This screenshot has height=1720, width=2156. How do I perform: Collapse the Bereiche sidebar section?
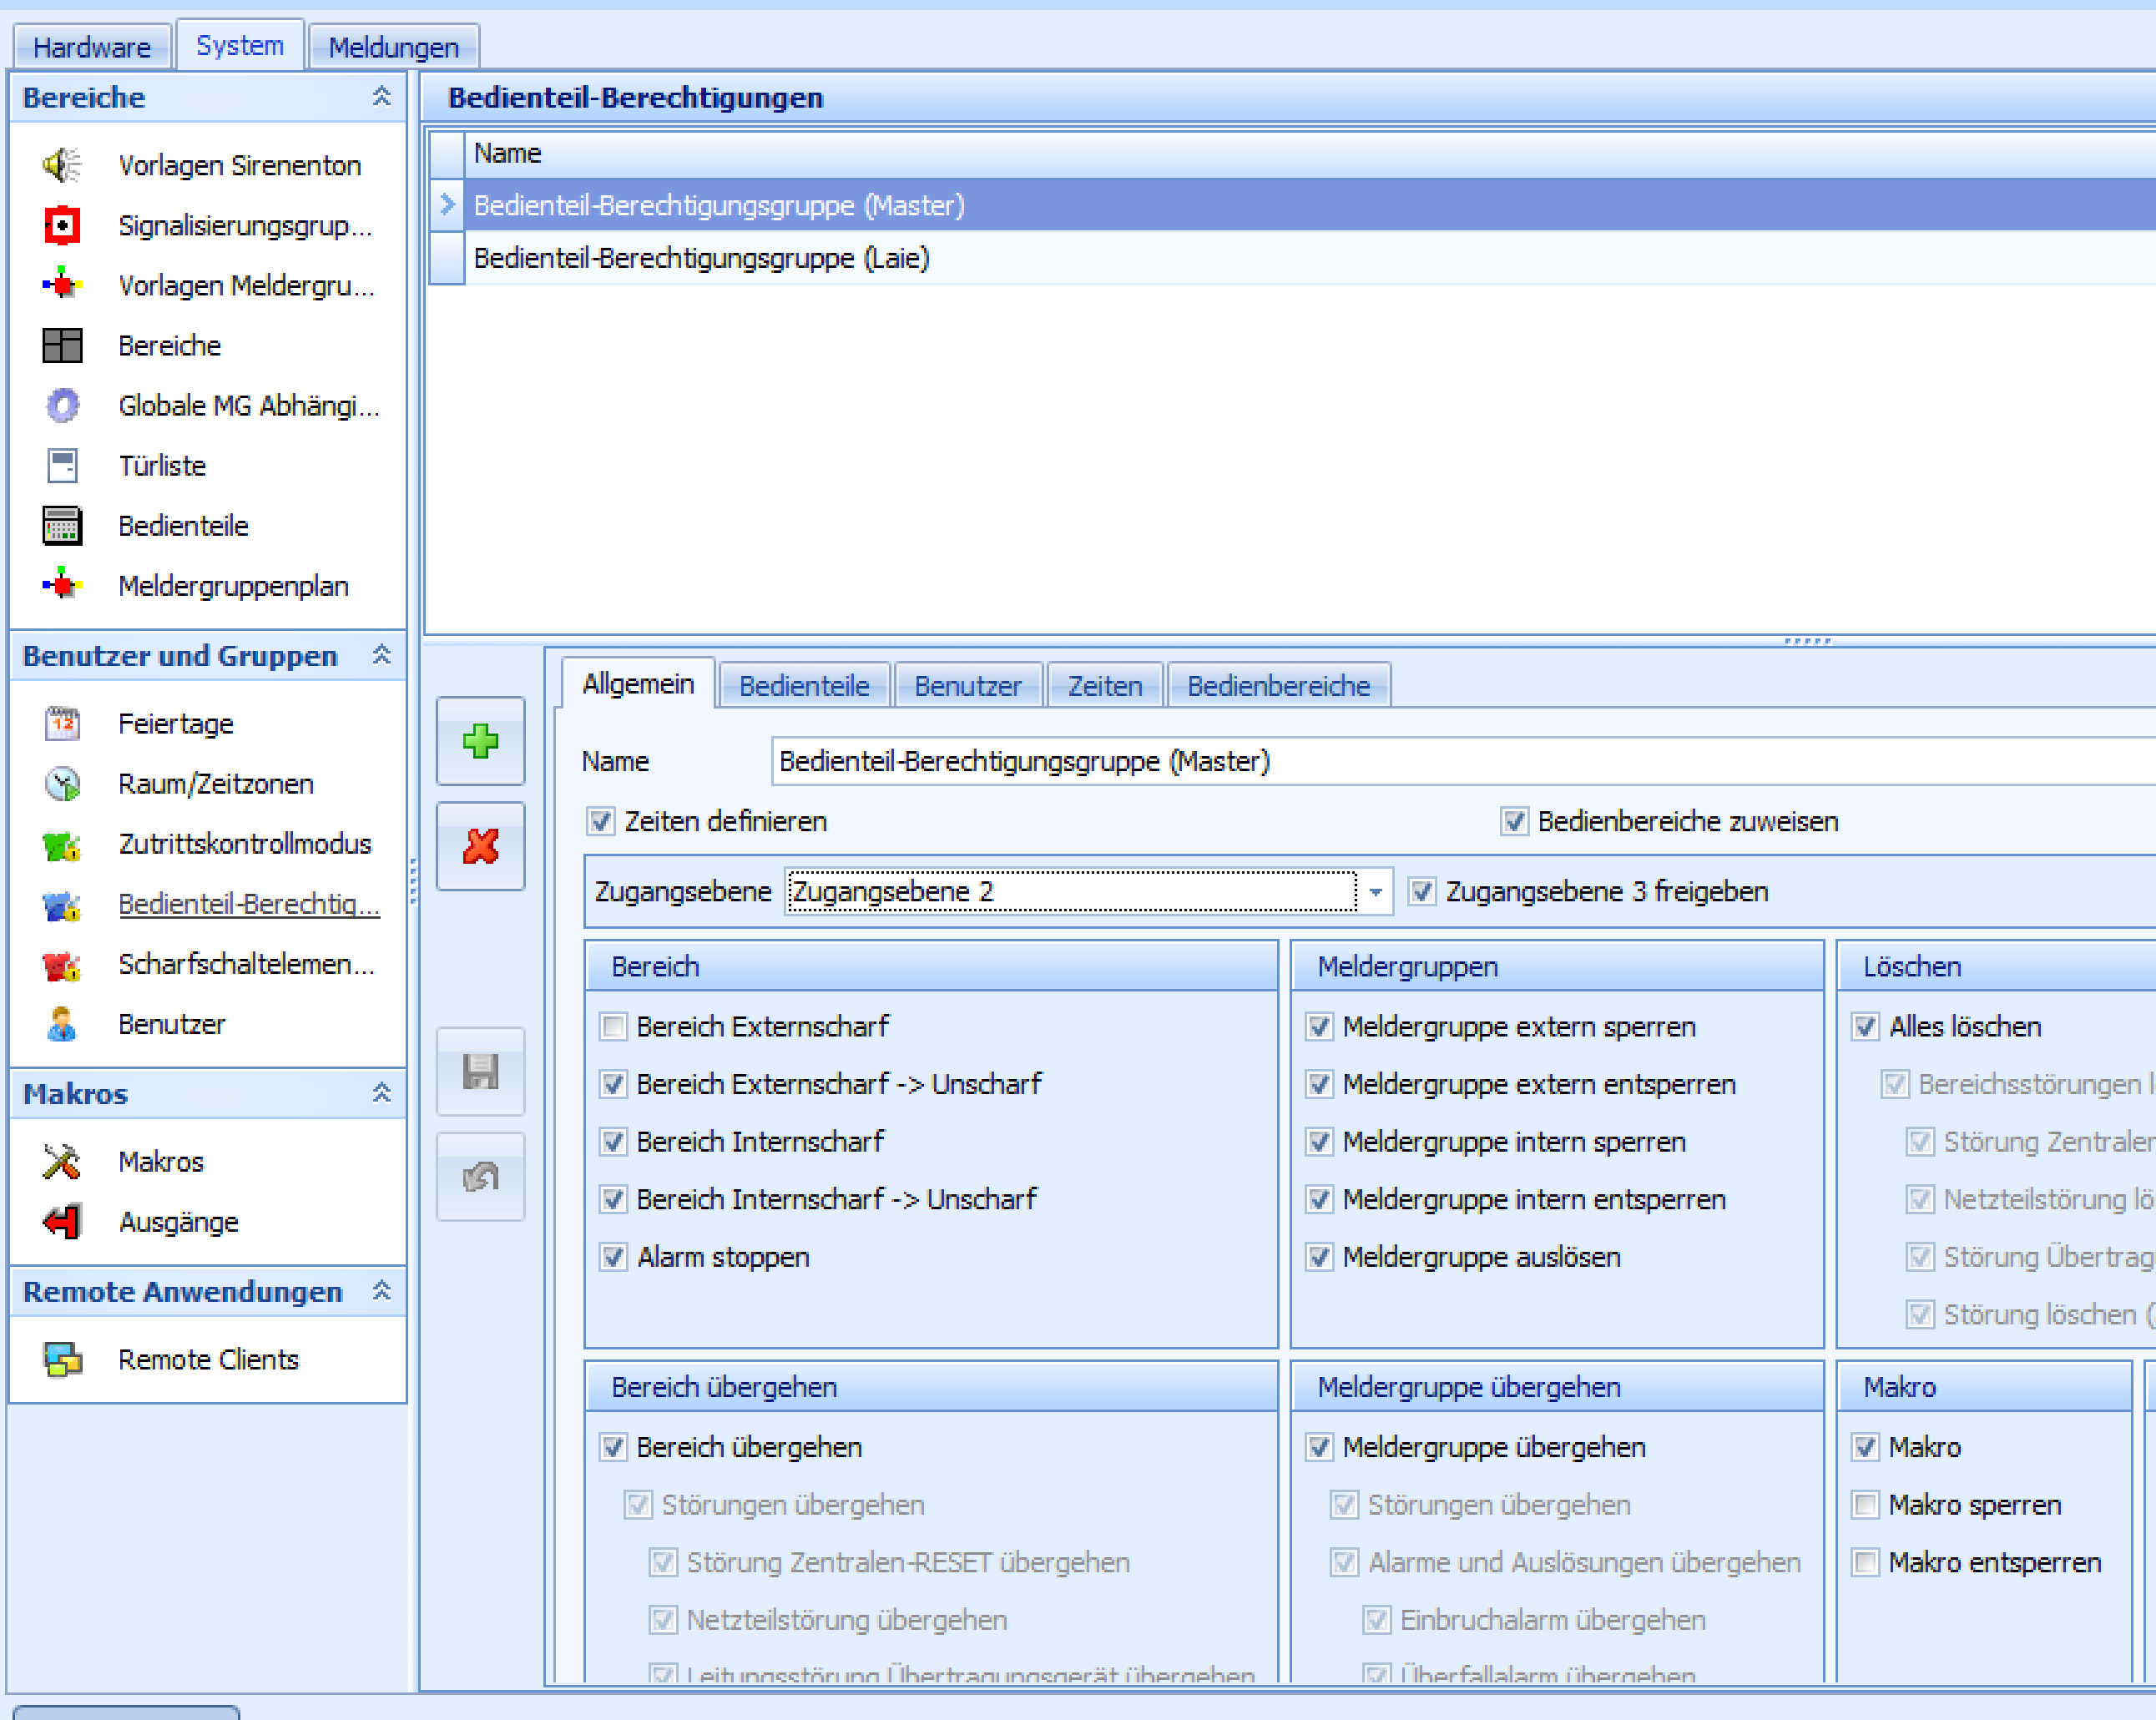point(381,97)
